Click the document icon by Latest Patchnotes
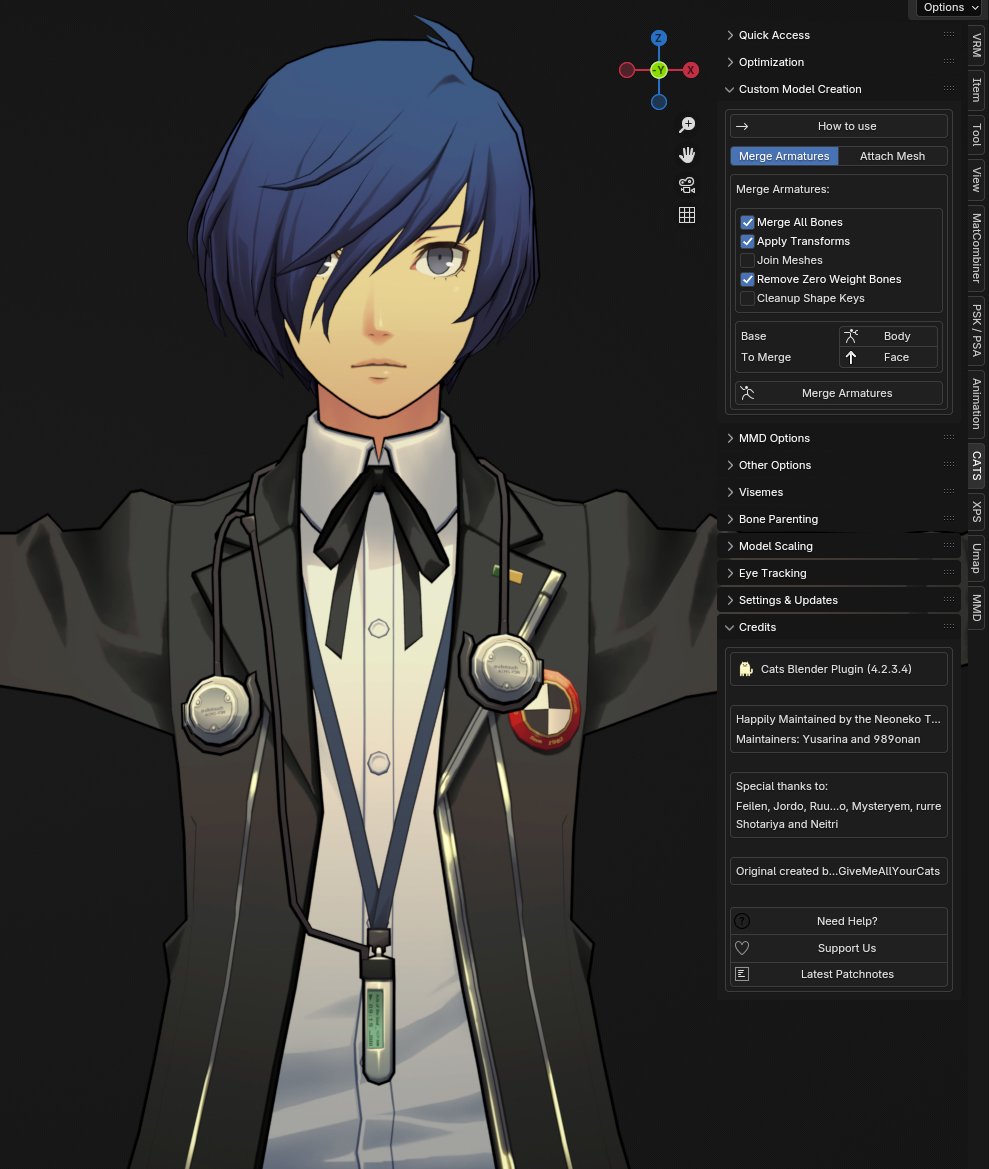The image size is (989, 1169). 742,974
